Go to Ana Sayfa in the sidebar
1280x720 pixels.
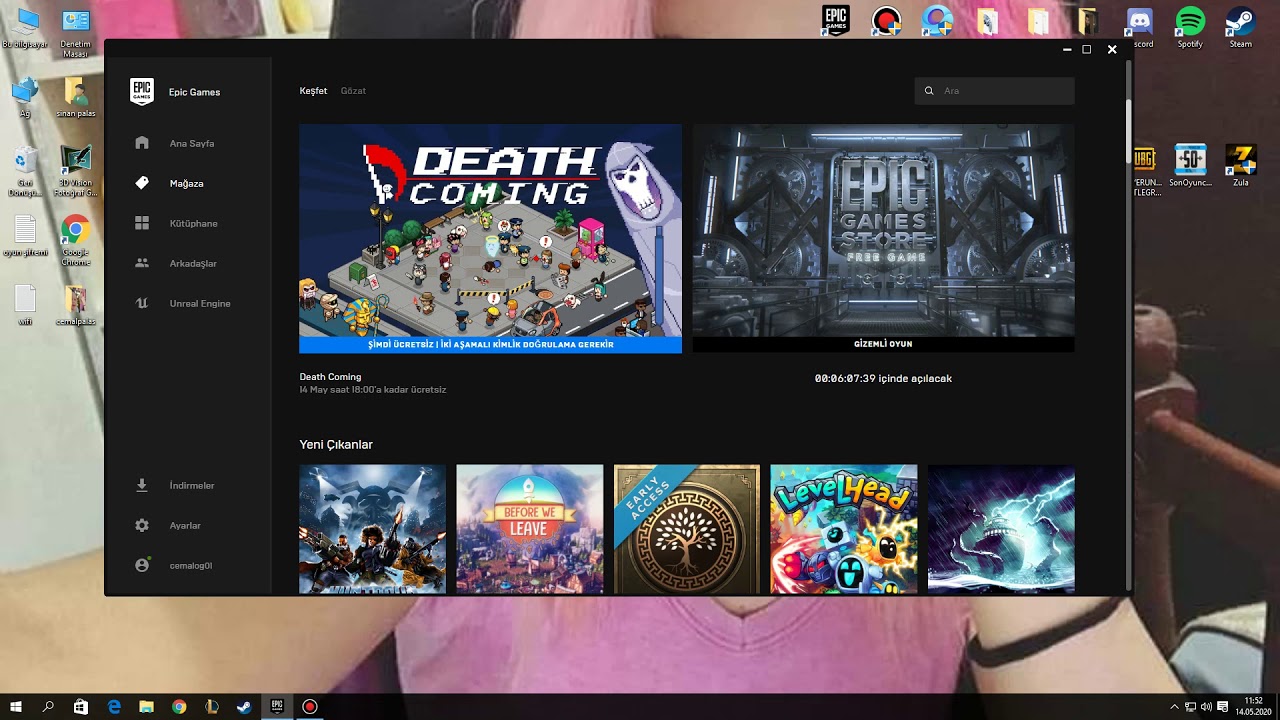point(192,143)
